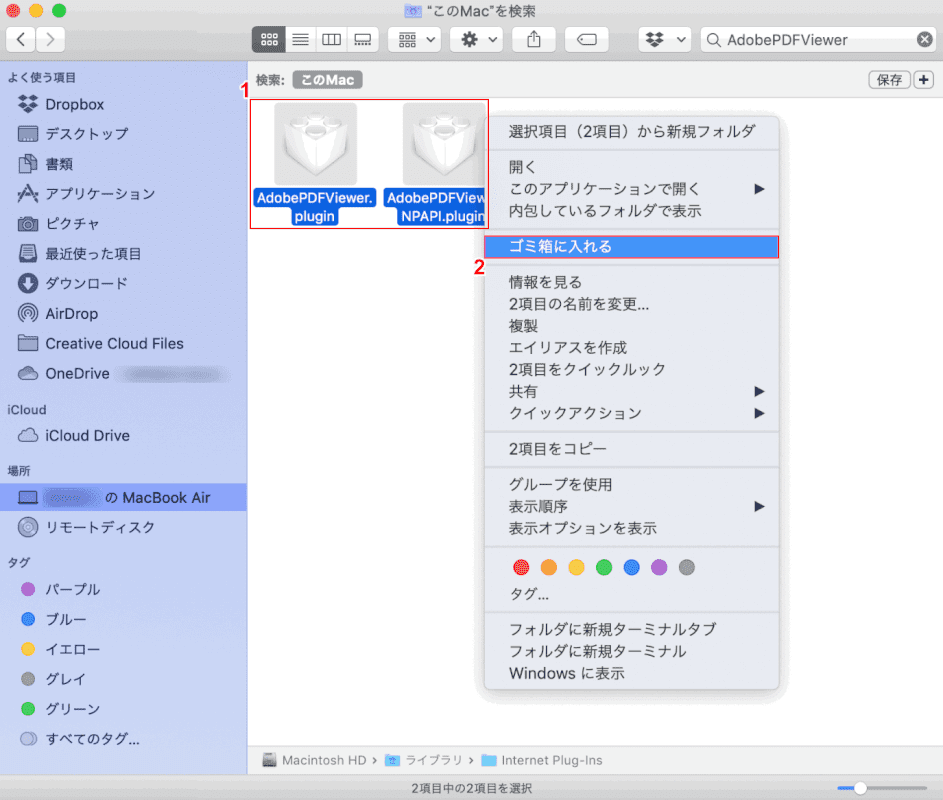The image size is (943, 800).
Task: Go forward with the right arrow button
Action: click(x=51, y=40)
